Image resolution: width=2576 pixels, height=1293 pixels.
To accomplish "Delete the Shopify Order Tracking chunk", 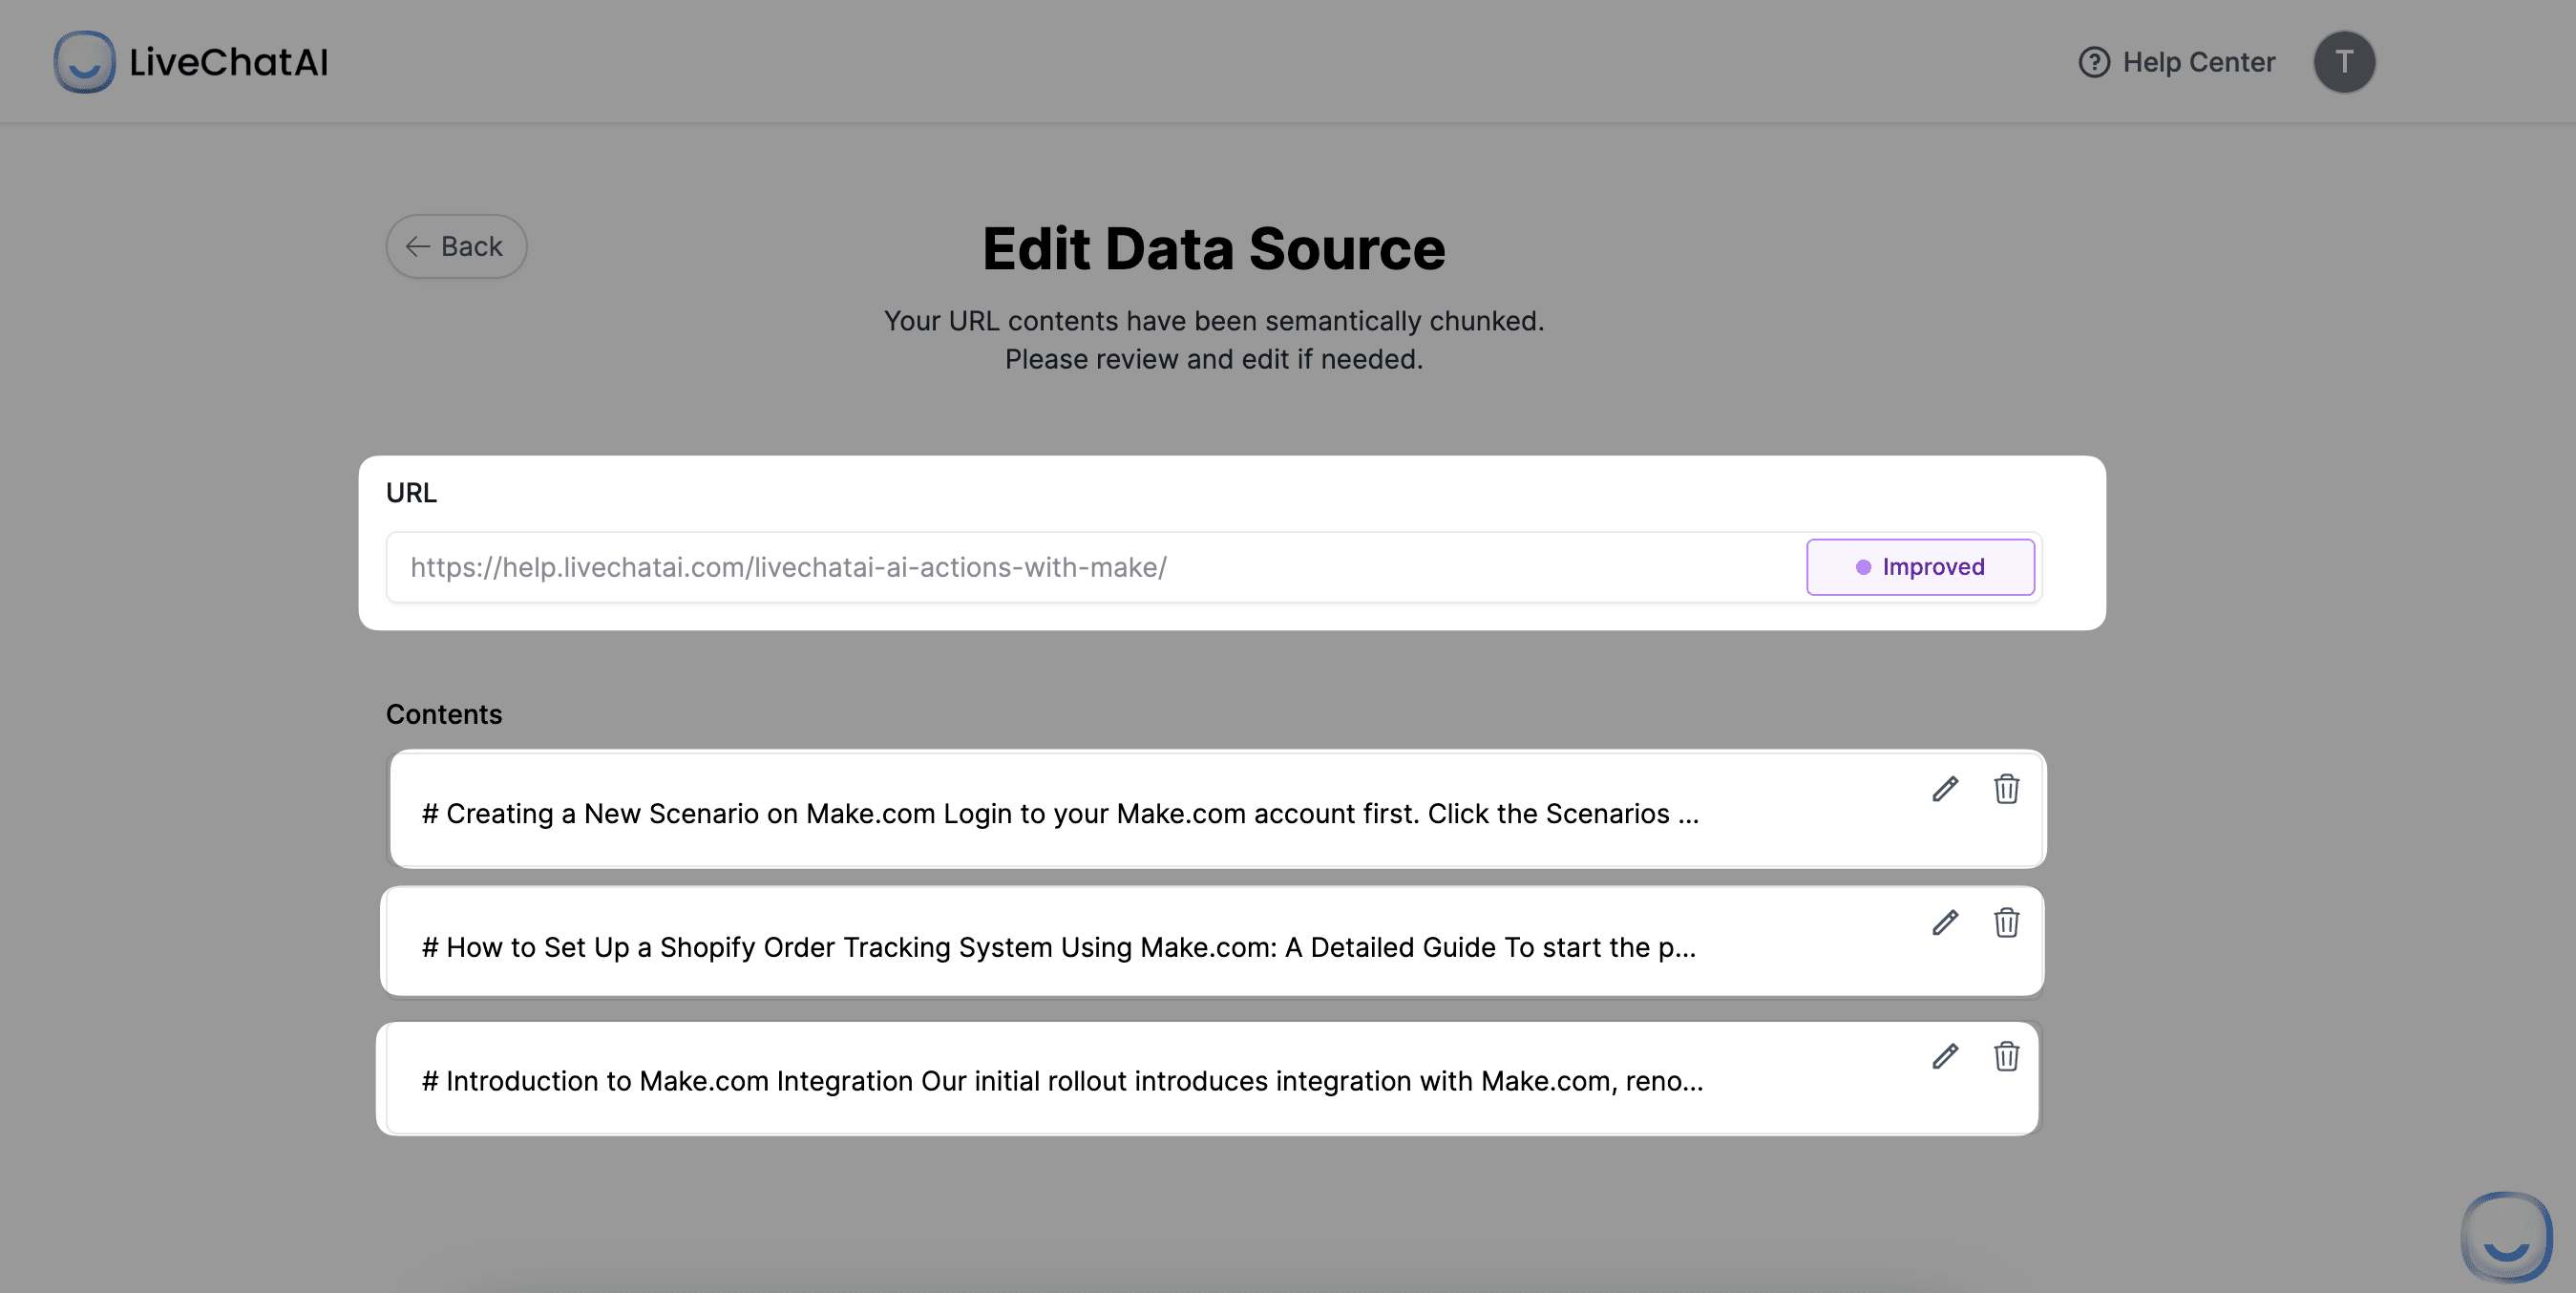I will (x=2007, y=923).
